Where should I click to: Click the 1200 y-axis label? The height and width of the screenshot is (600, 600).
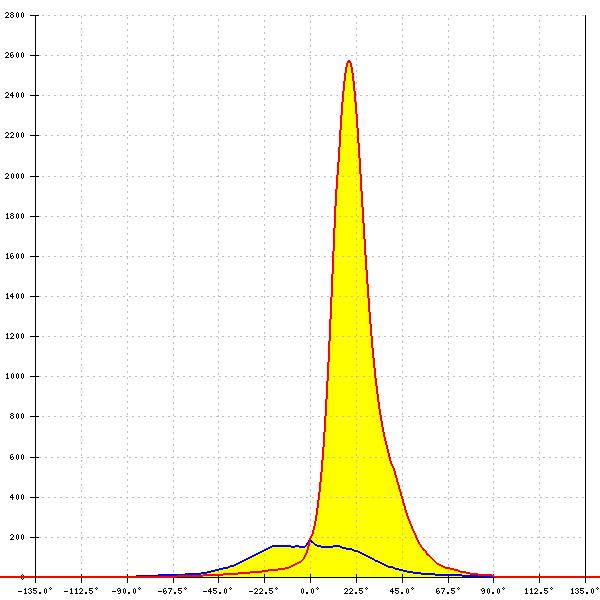(15, 336)
